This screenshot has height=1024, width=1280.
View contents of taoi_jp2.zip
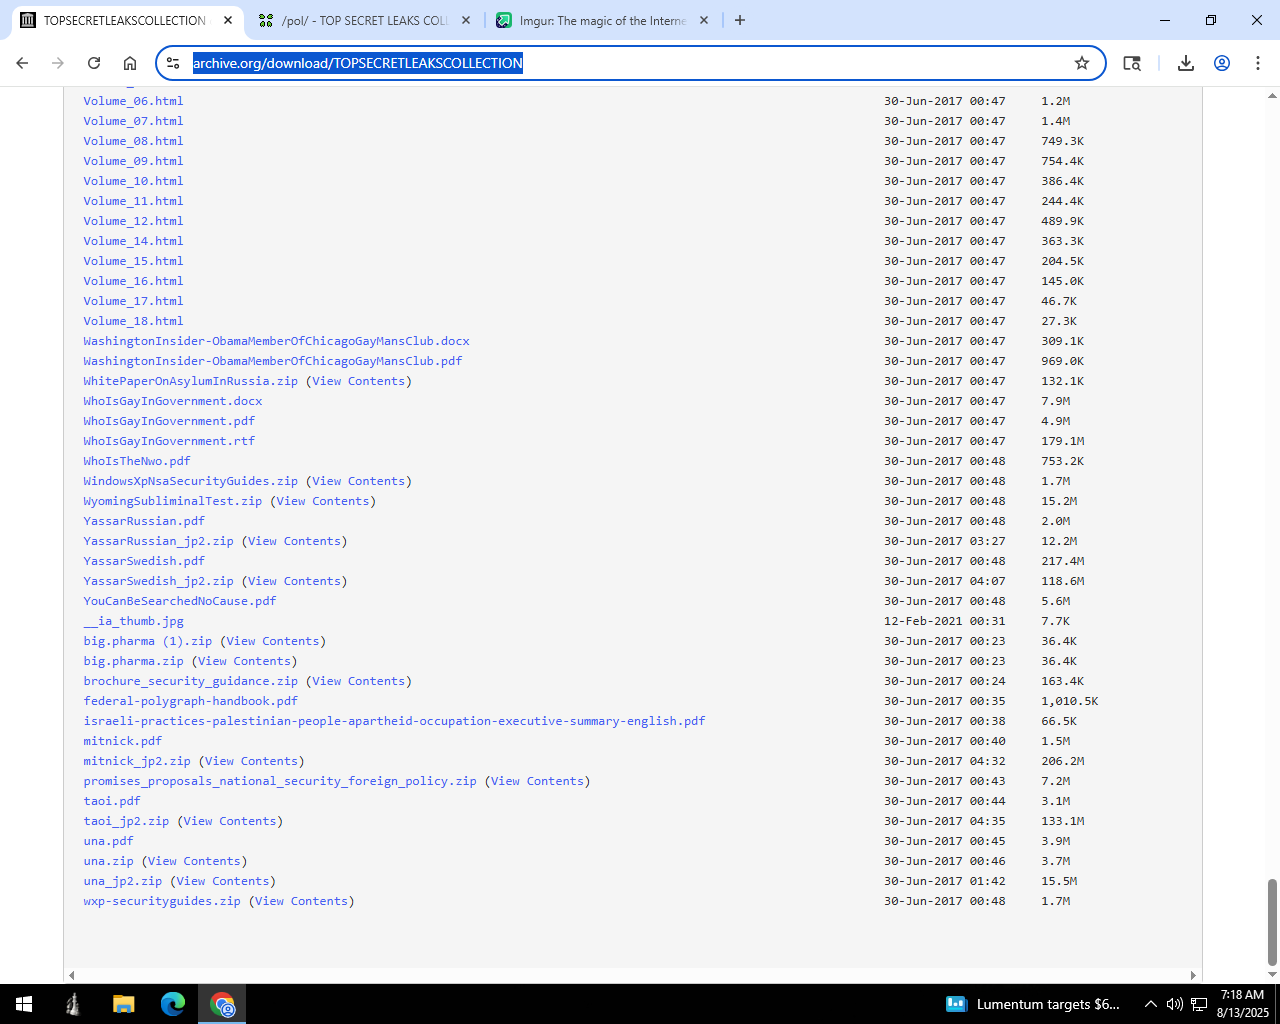230,821
